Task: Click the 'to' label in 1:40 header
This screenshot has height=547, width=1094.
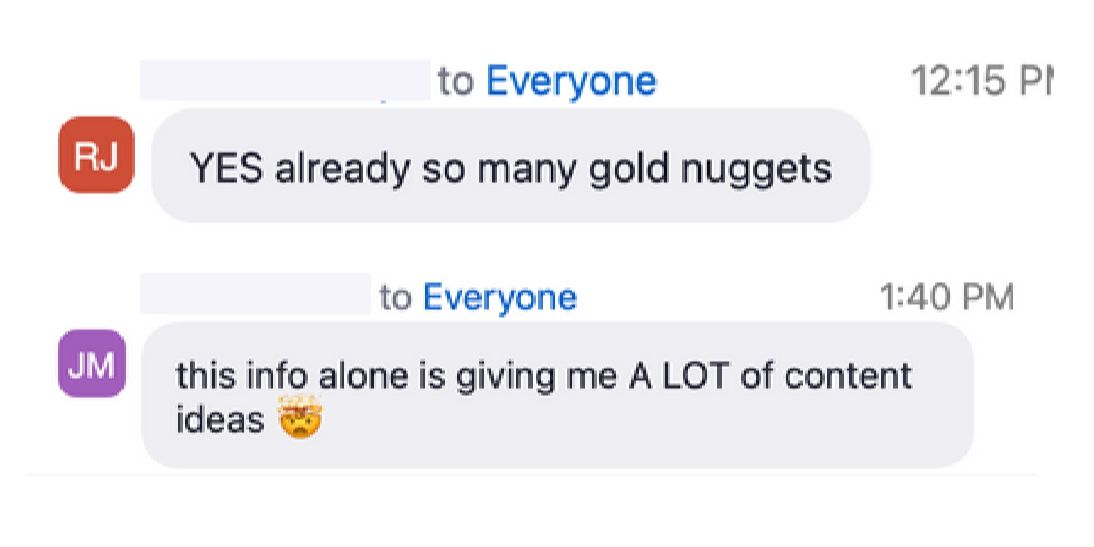Action: pyautogui.click(x=396, y=299)
